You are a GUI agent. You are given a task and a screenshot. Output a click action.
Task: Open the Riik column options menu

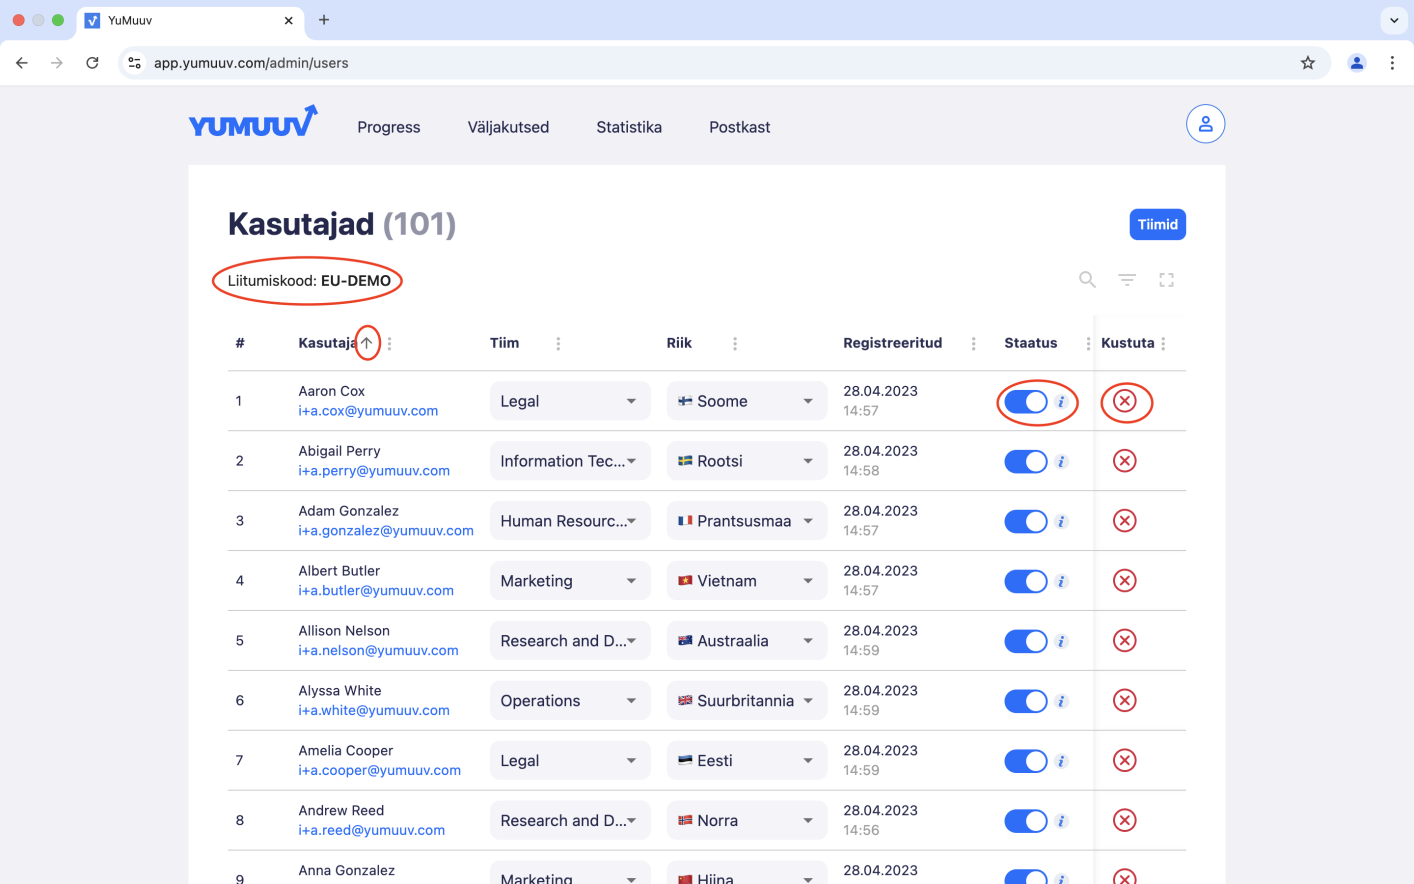point(735,343)
